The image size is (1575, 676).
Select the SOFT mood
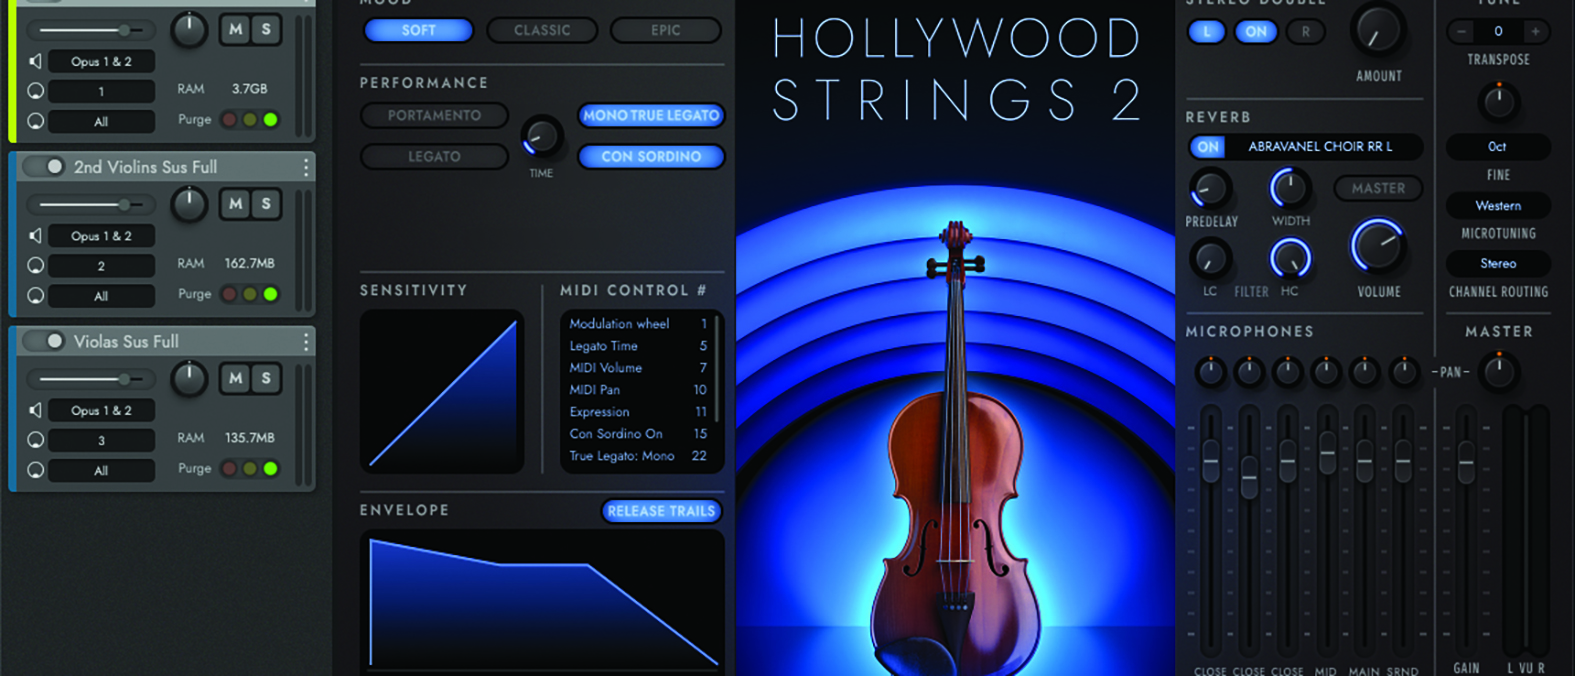tap(418, 31)
